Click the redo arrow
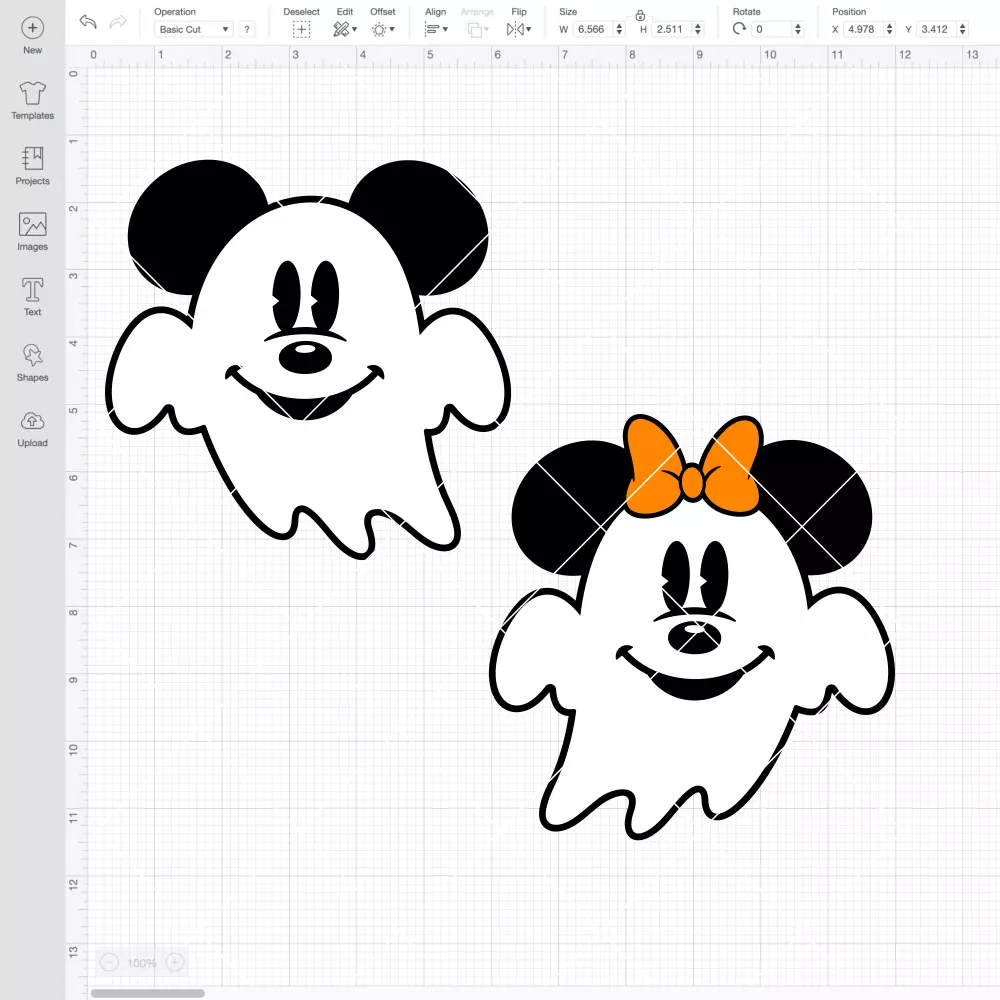The width and height of the screenshot is (1000, 1000). [118, 22]
